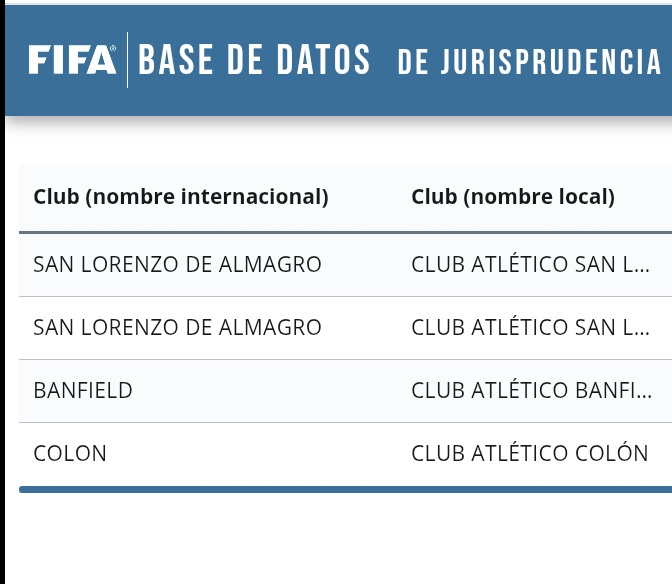Viewport: 672px width, 584px height.
Task: Select the second SAN LORENZO DE ALMAGRO cell
Action: coord(178,328)
